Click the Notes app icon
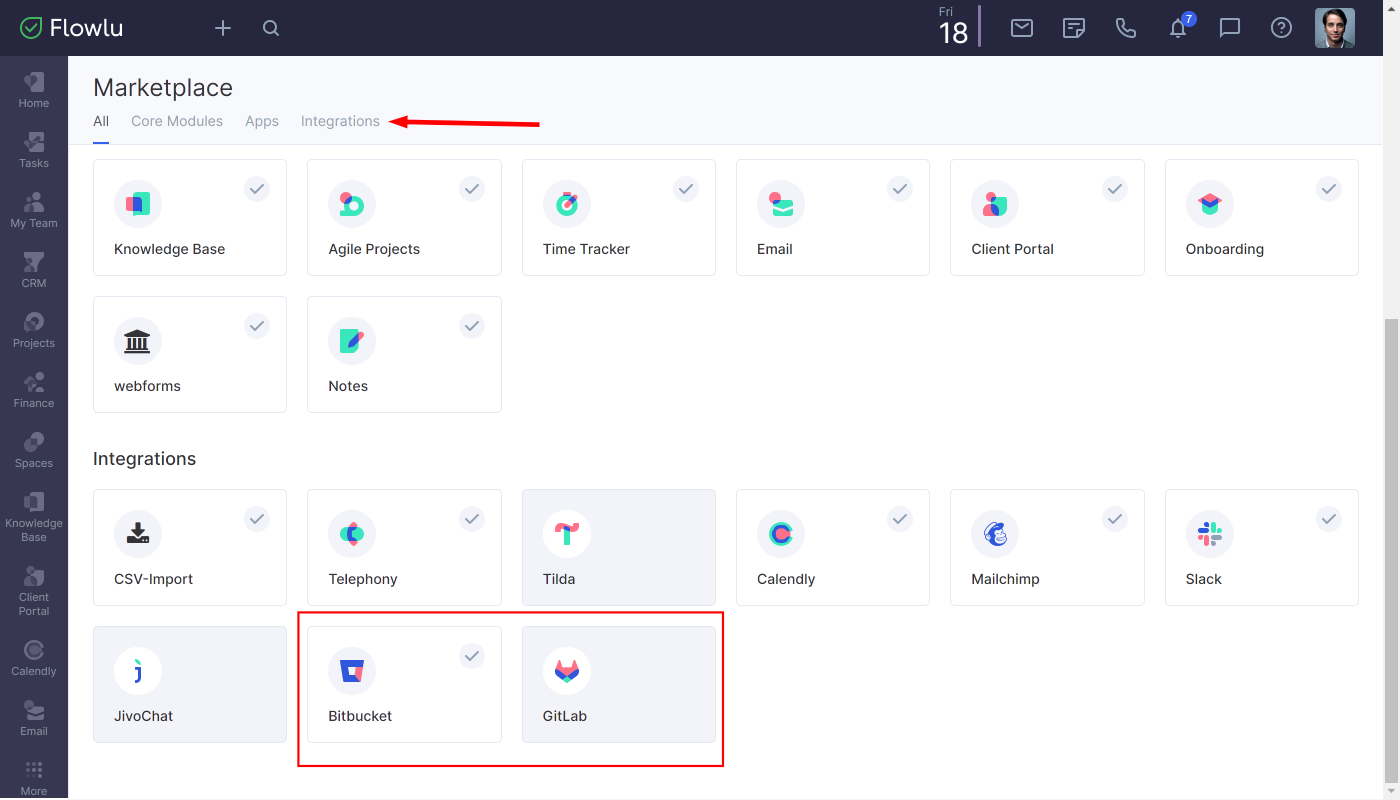The width and height of the screenshot is (1400, 800). 352,341
